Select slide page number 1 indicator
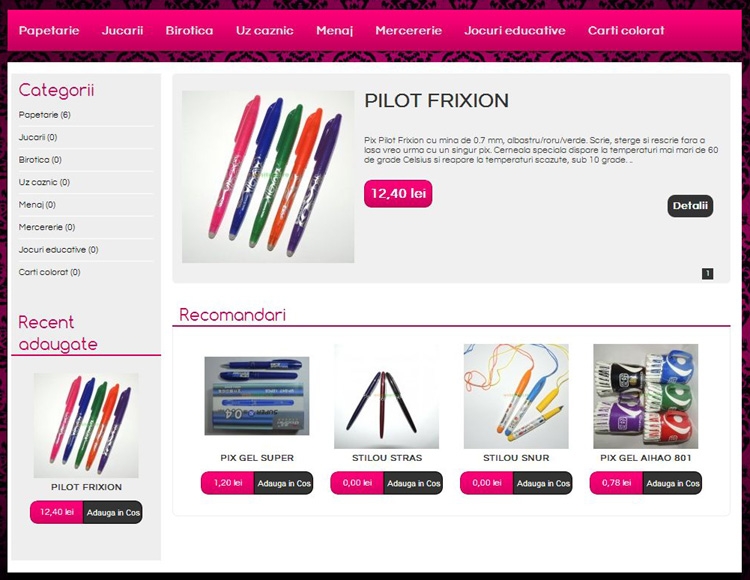750x580 pixels. point(707,274)
